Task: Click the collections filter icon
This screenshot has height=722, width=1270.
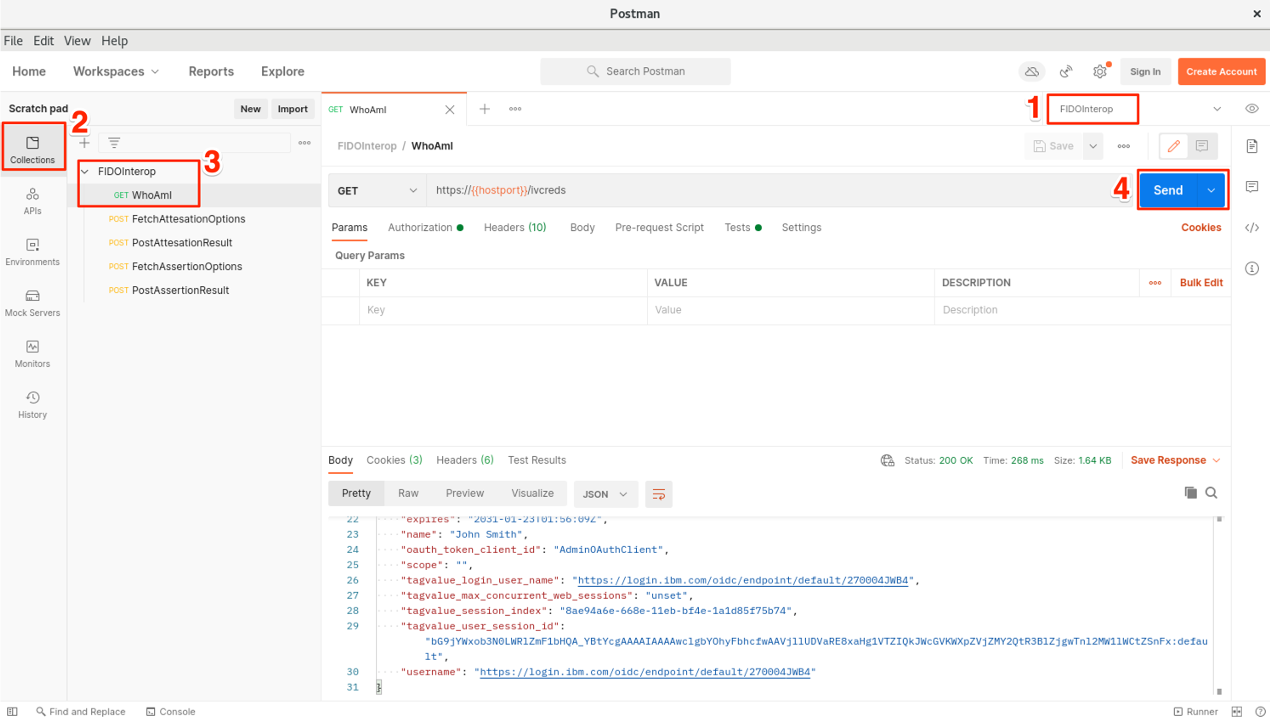Action: coord(114,143)
